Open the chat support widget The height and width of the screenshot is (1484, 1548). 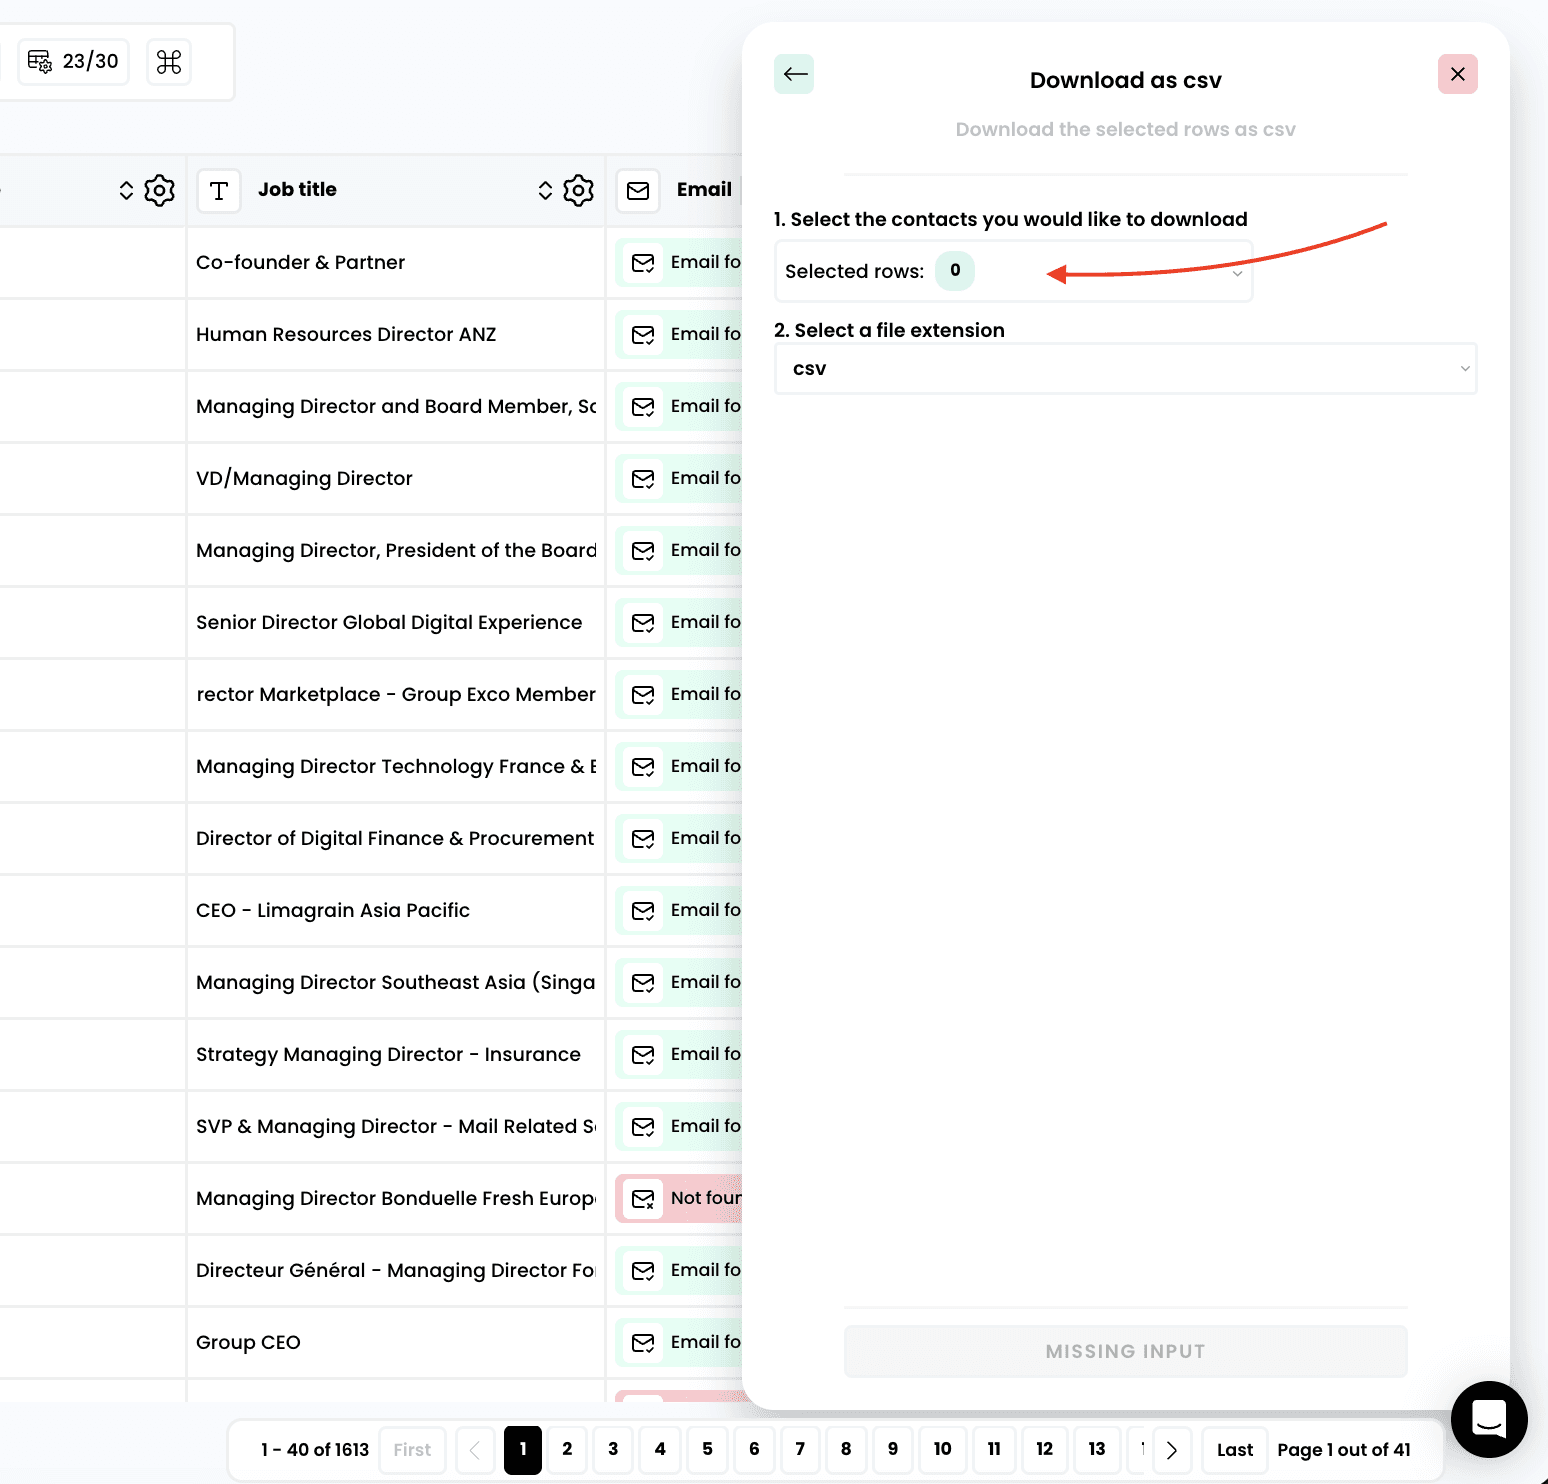pyautogui.click(x=1489, y=1419)
